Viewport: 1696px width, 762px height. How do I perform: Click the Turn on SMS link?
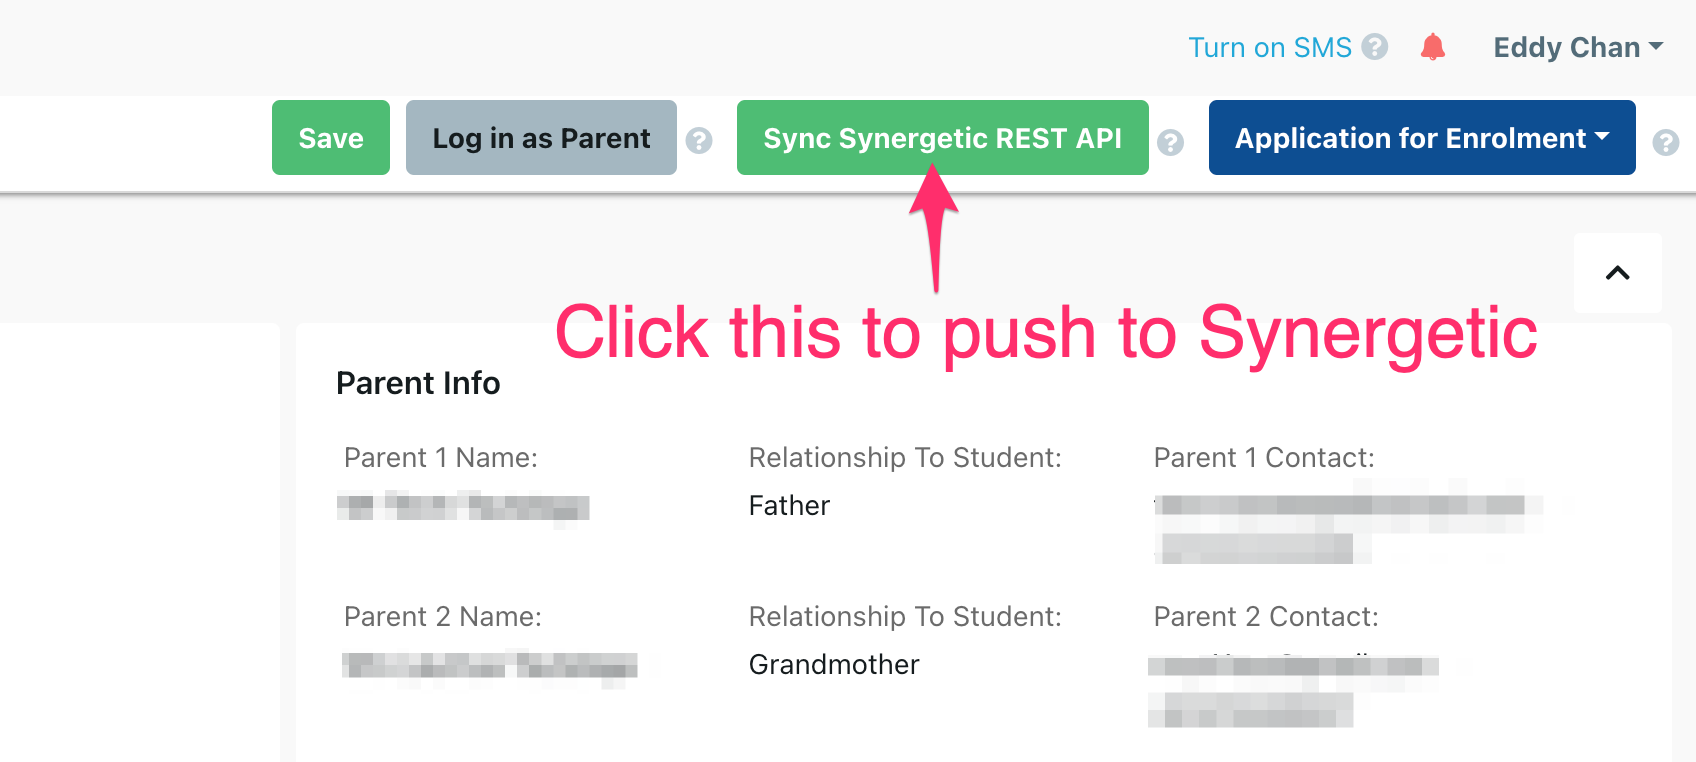click(1270, 46)
